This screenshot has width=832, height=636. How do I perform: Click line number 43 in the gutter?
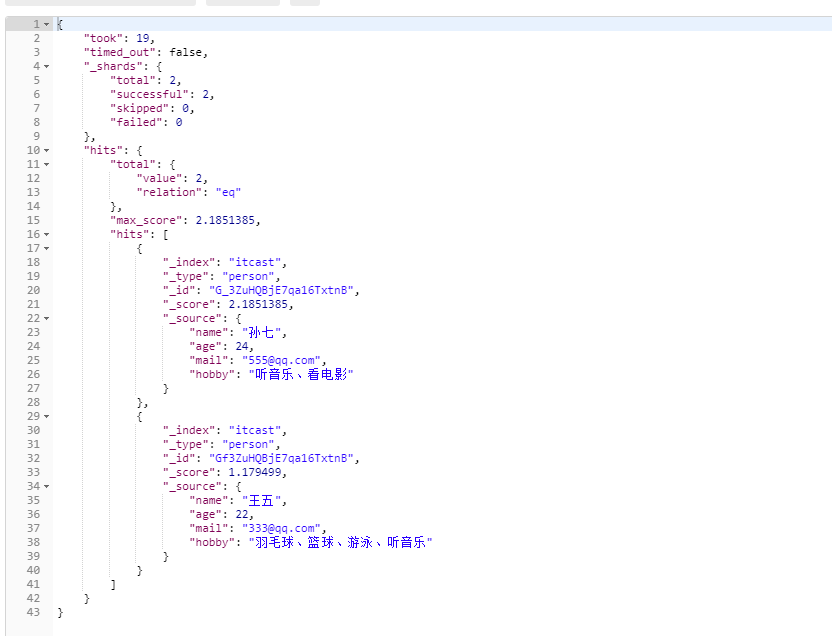pos(35,612)
